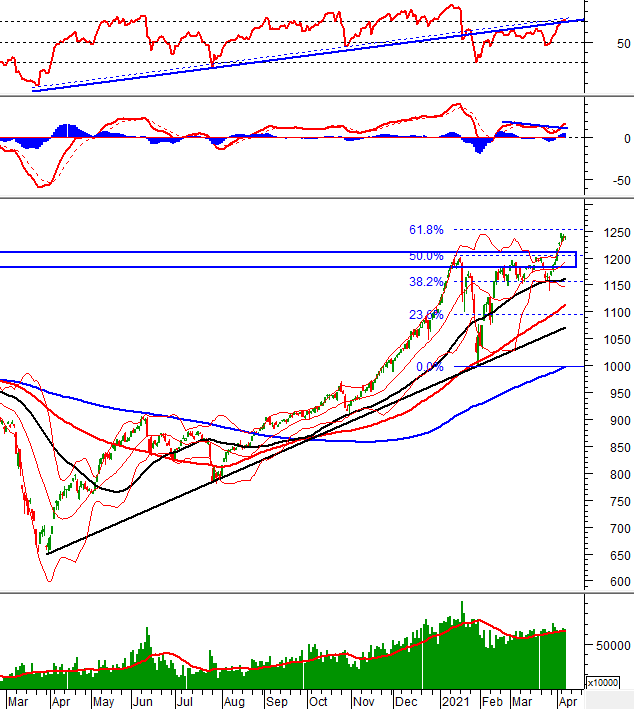
Task: Select the 1200 price axis value
Action: tap(617, 260)
